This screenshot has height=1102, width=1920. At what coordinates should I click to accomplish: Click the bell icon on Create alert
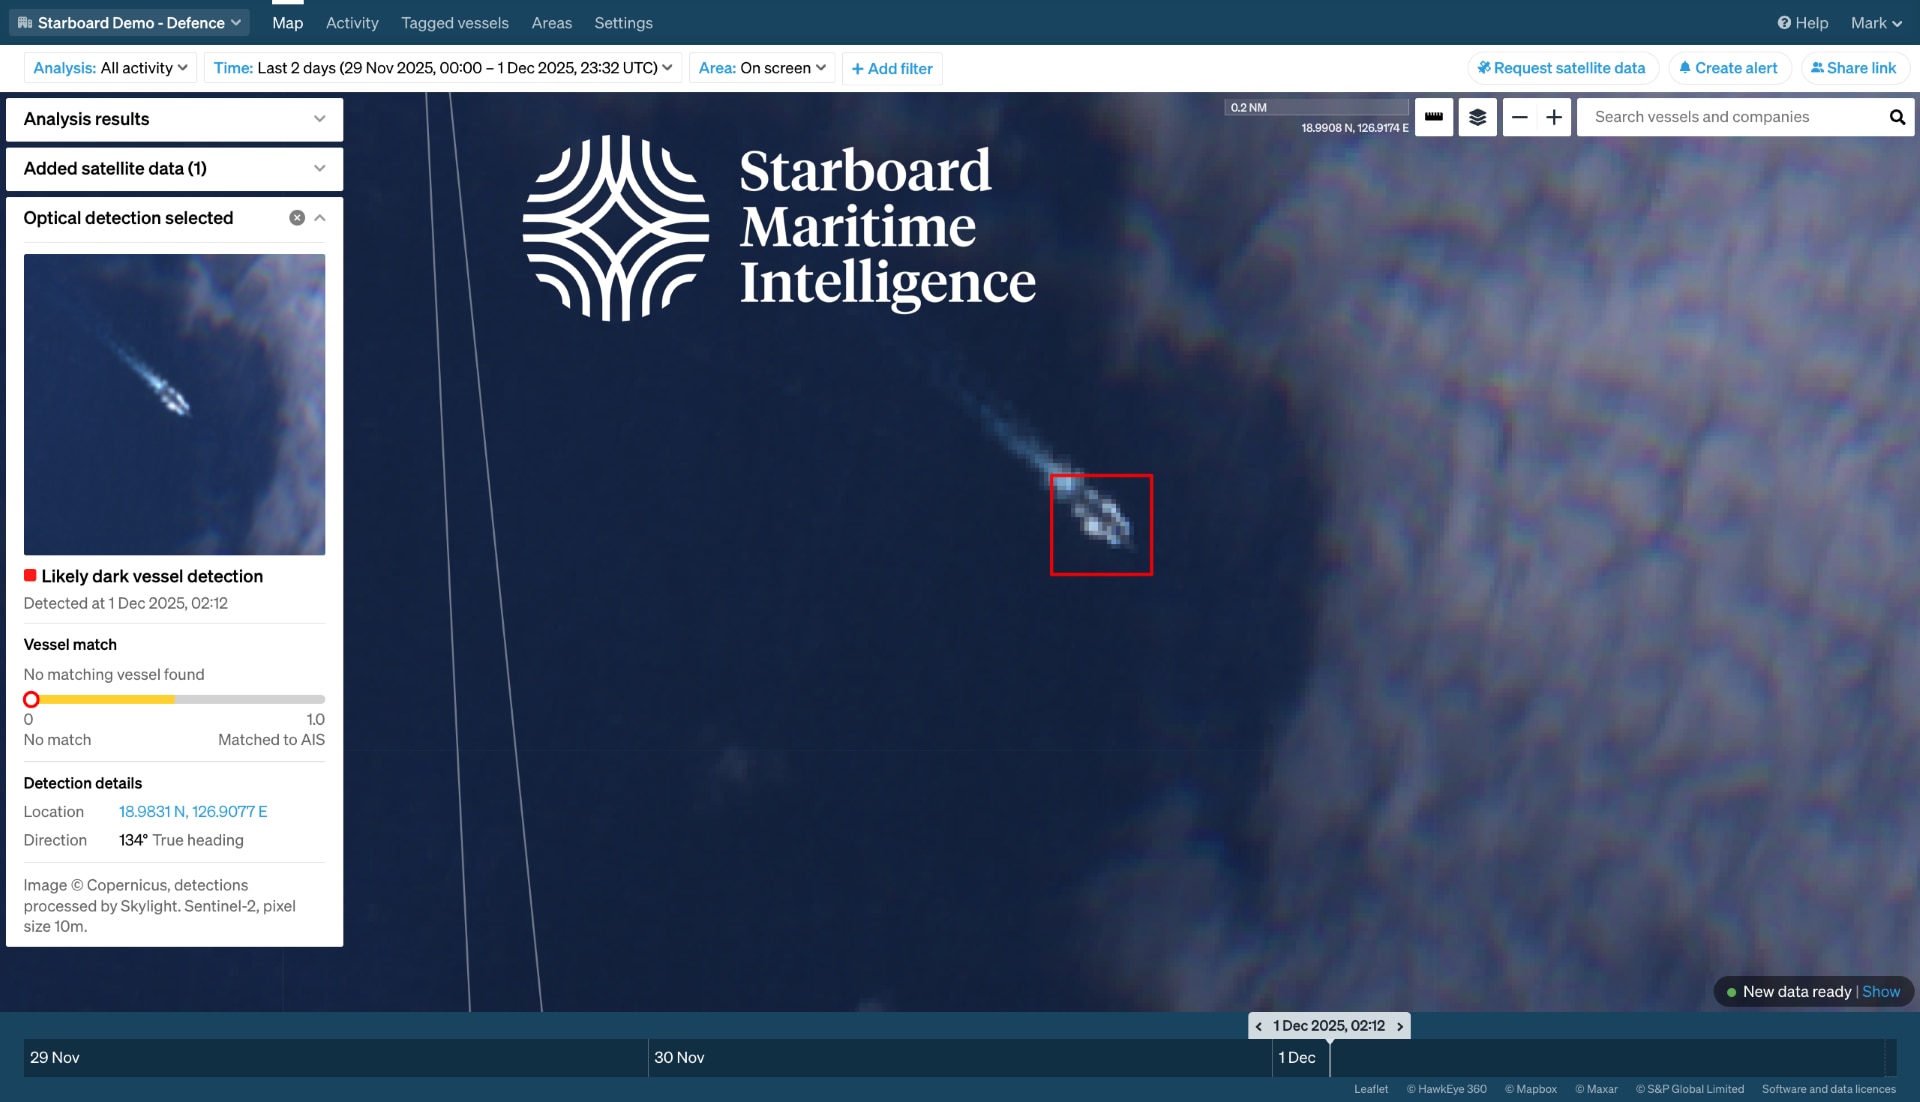1686,68
